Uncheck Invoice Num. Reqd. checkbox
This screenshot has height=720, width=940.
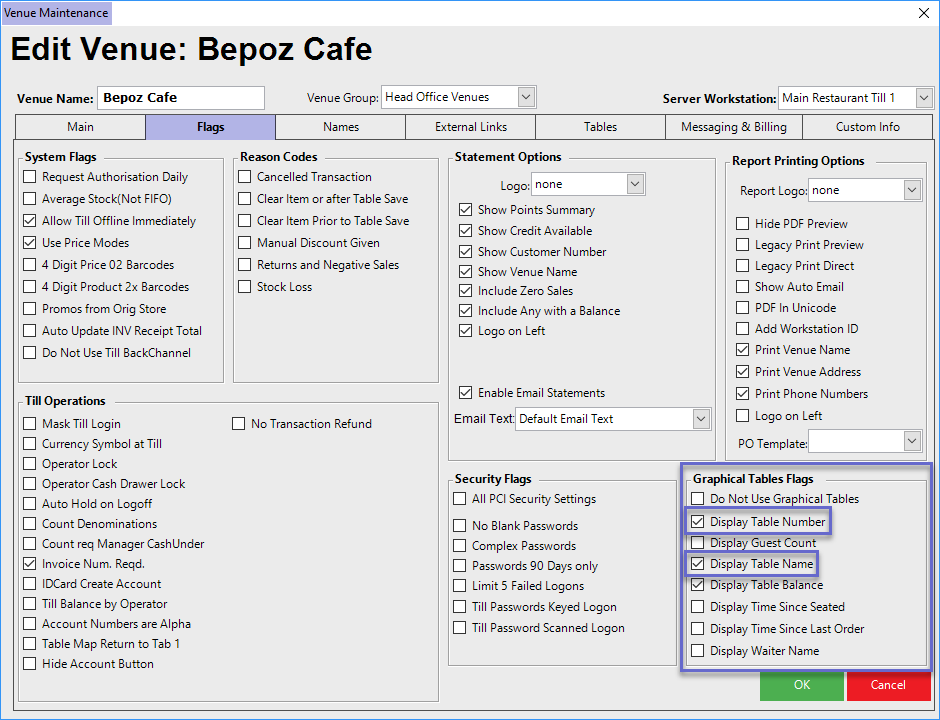29,564
